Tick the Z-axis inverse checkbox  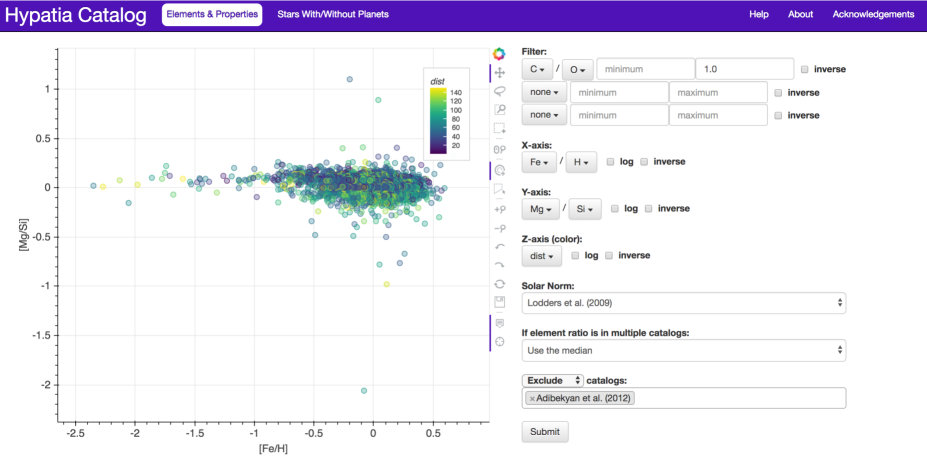coord(609,255)
